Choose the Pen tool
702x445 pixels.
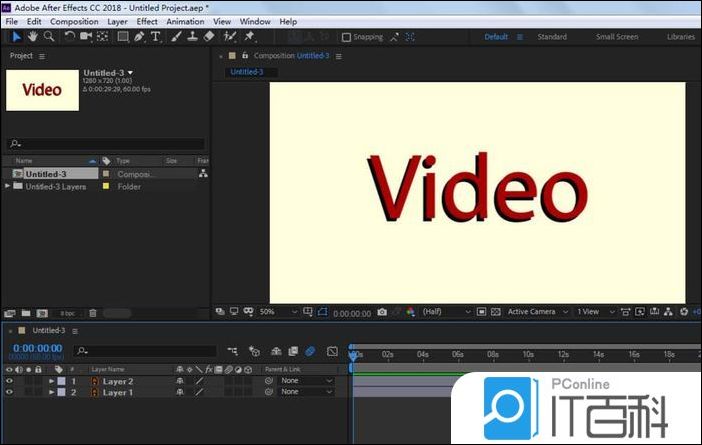139,37
